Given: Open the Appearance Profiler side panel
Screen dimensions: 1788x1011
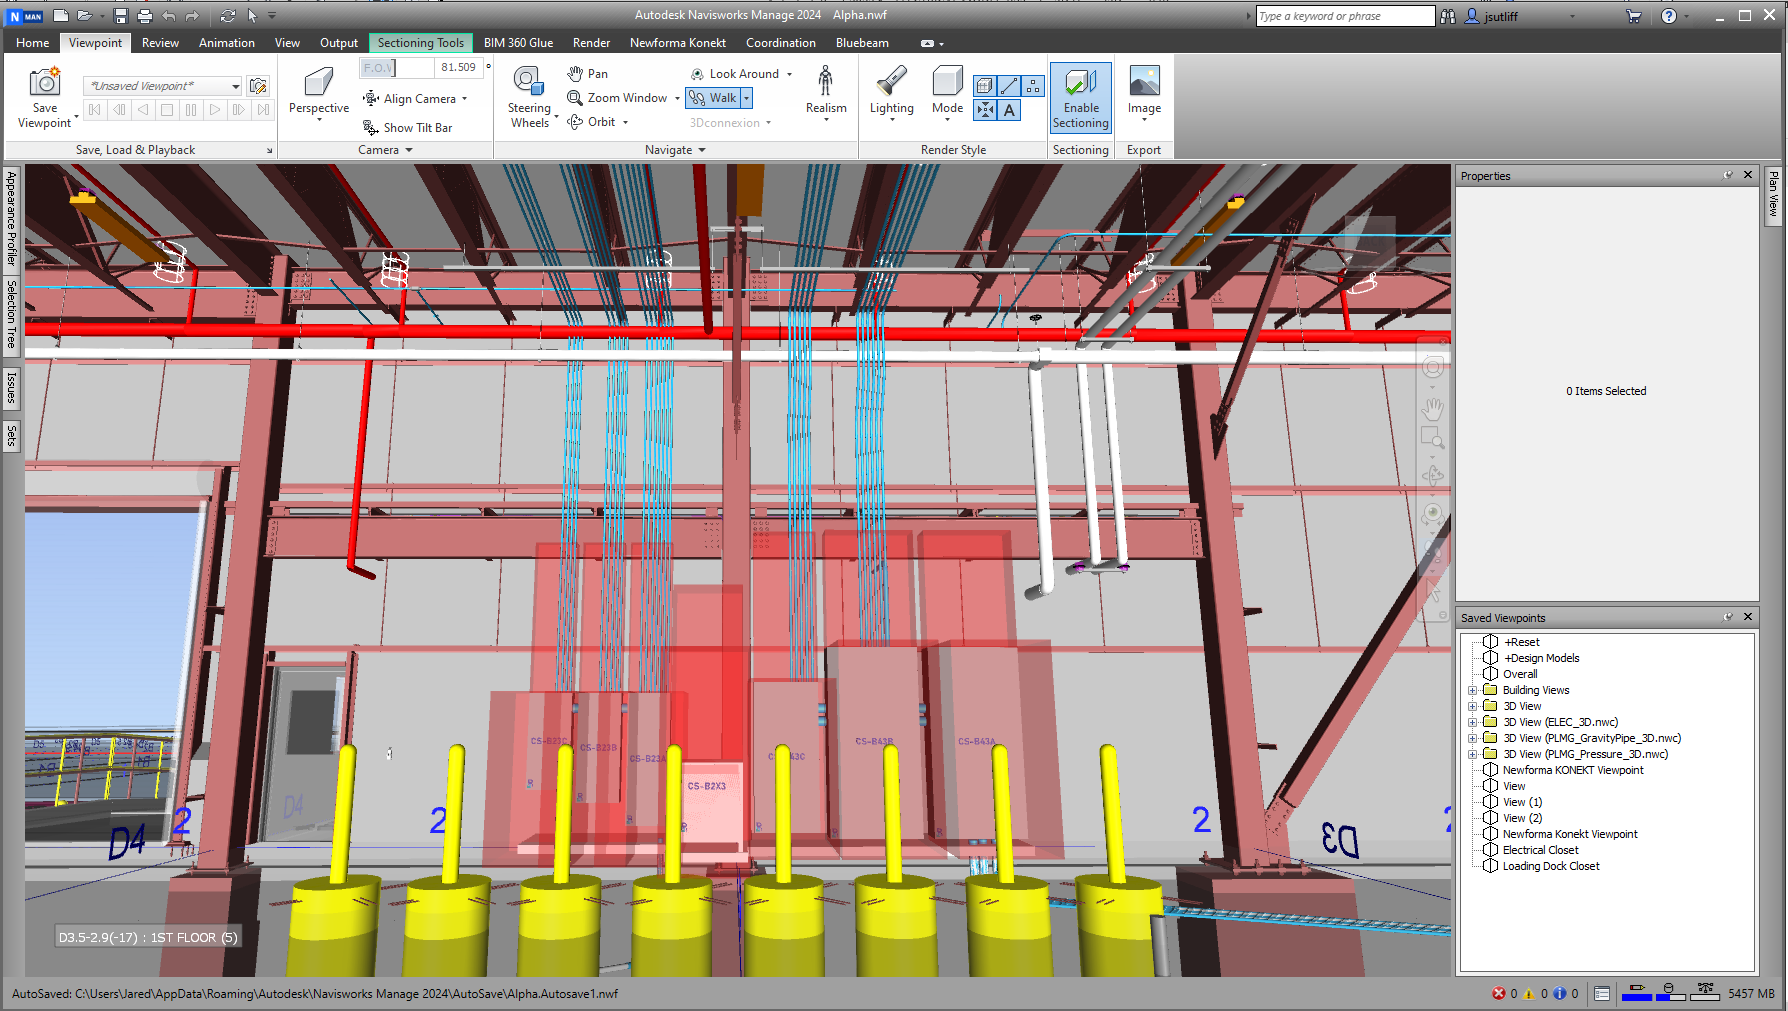Looking at the screenshot, I should point(11,218).
